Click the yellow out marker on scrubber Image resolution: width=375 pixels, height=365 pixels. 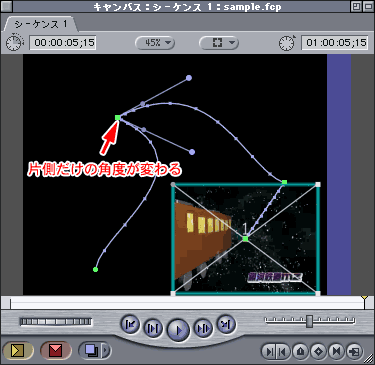(x=365, y=297)
